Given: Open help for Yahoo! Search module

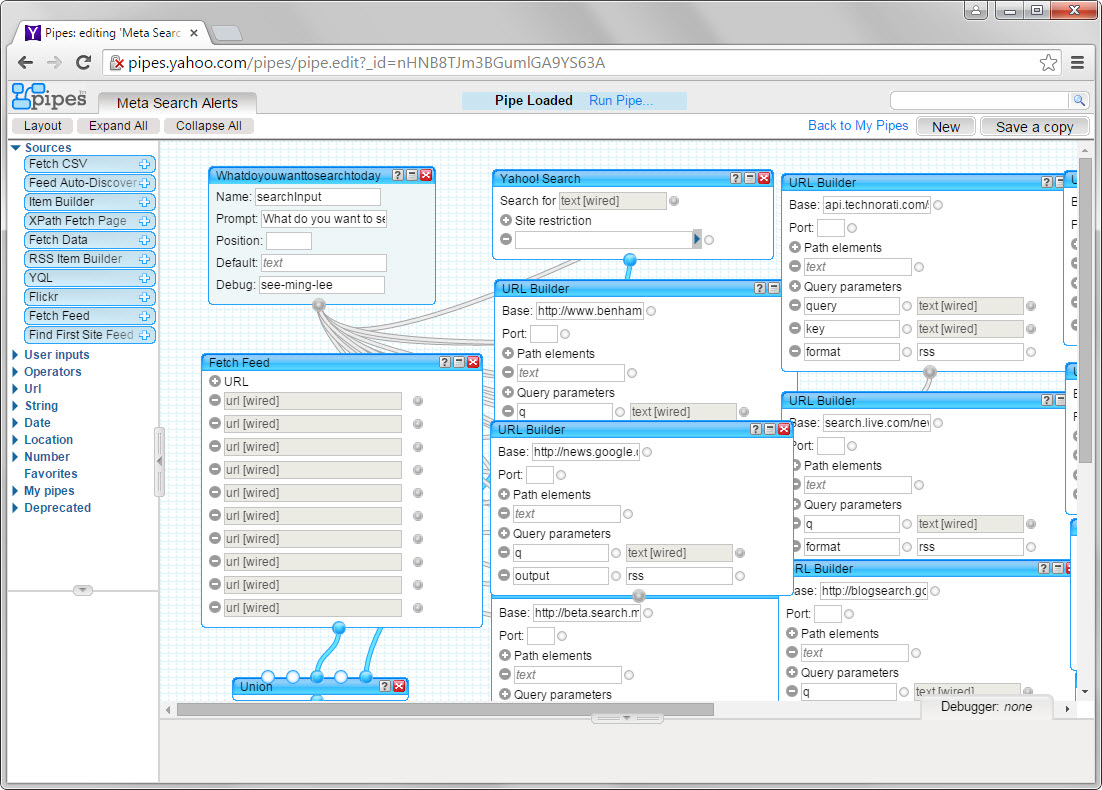Looking at the screenshot, I should tap(736, 179).
